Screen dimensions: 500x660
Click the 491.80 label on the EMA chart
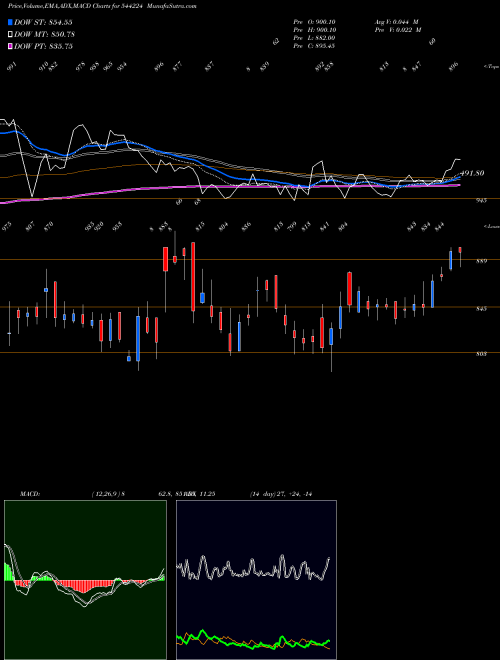(x=472, y=173)
